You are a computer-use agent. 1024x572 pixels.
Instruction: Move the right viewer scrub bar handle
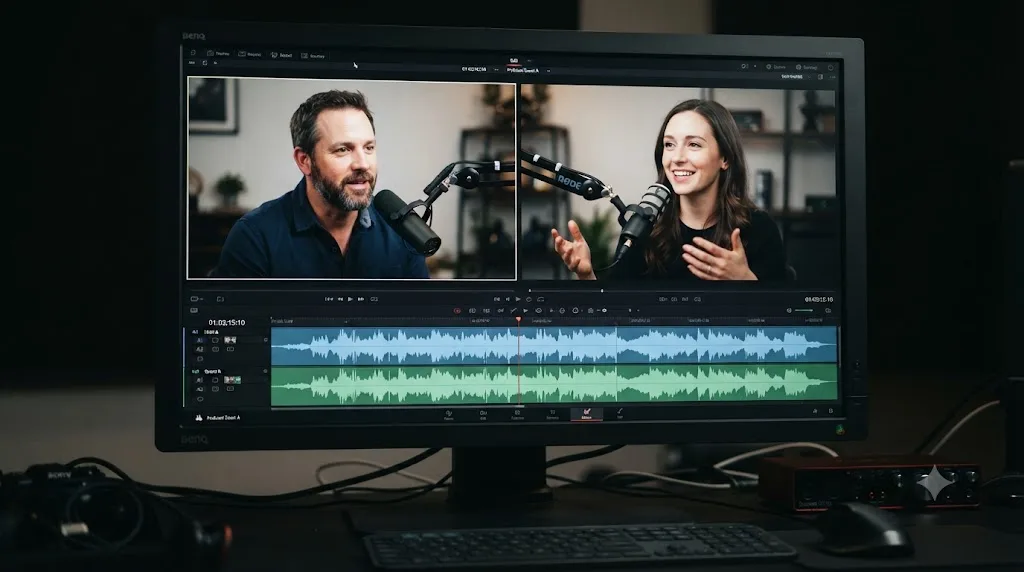coord(601,291)
